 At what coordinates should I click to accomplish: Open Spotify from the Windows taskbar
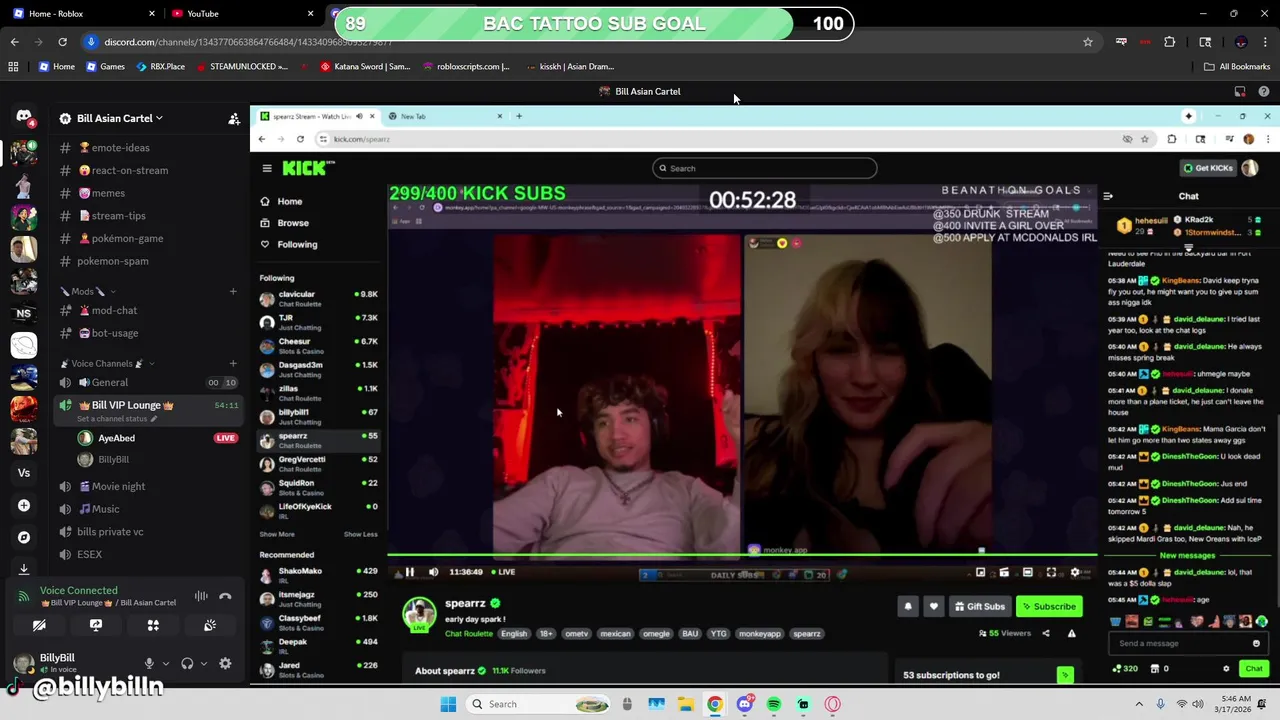774,704
